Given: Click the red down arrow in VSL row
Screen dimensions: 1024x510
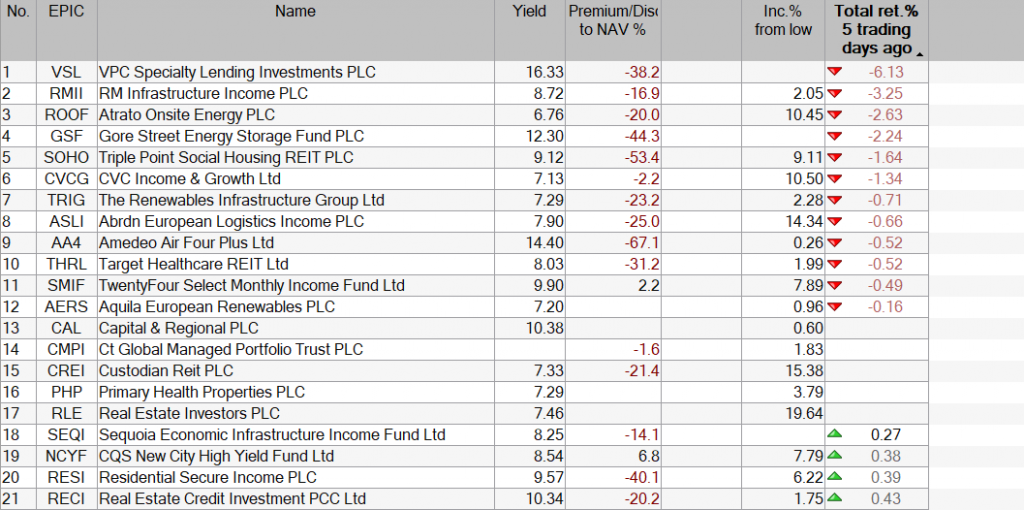Looking at the screenshot, I should [x=835, y=72].
